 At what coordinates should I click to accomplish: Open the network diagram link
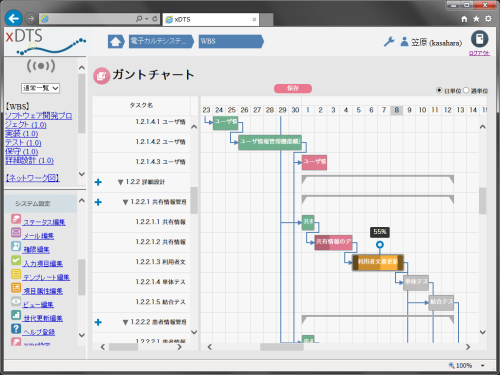pyautogui.click(x=32, y=178)
